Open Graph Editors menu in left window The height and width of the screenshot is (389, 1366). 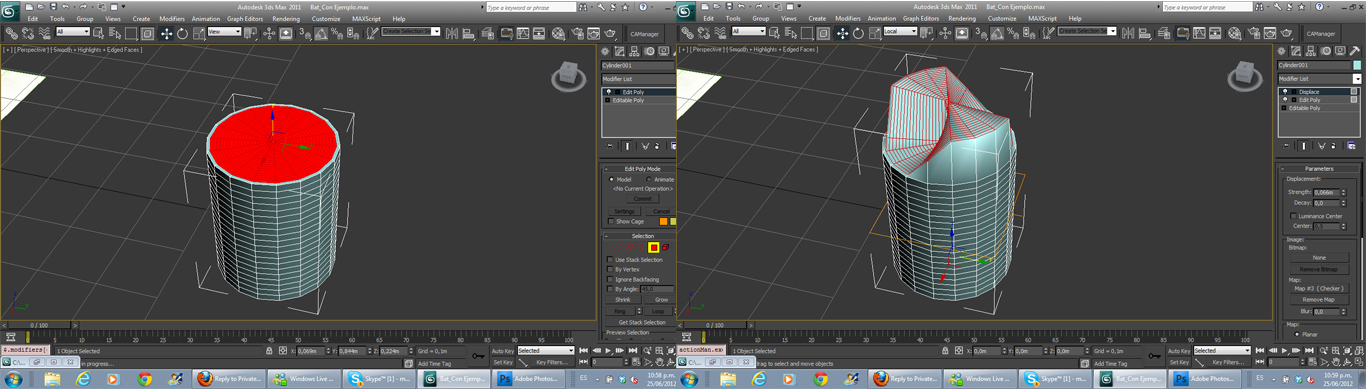pyautogui.click(x=245, y=18)
